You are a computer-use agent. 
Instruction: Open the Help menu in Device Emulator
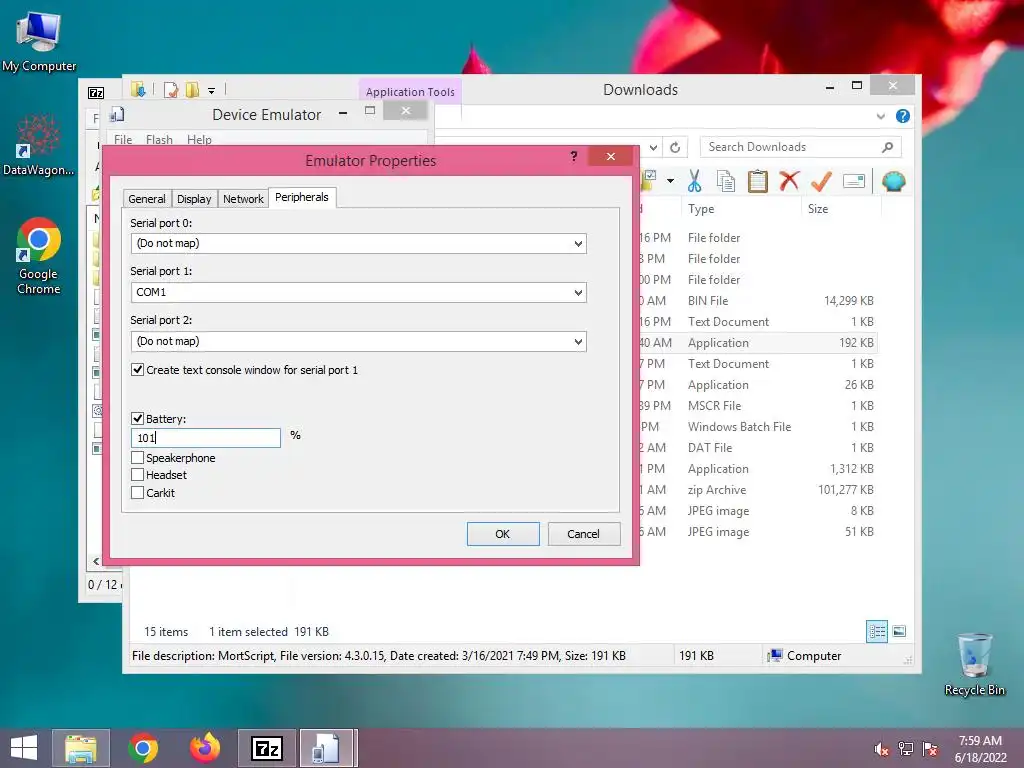pyautogui.click(x=199, y=140)
